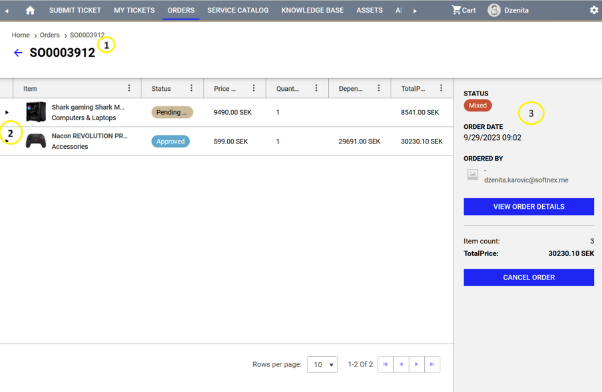Click the dzenita.karovic@softnex.me email
The height and width of the screenshot is (392, 602).
coord(526,180)
